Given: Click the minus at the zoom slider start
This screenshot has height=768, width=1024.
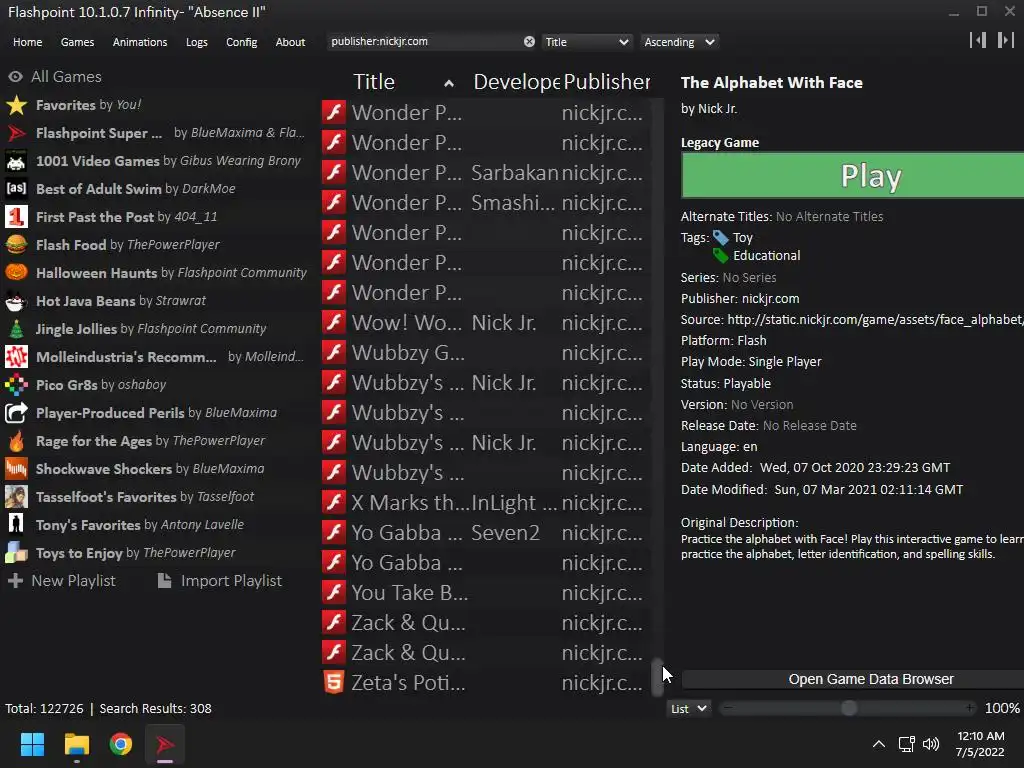Looking at the screenshot, I should tap(728, 708).
